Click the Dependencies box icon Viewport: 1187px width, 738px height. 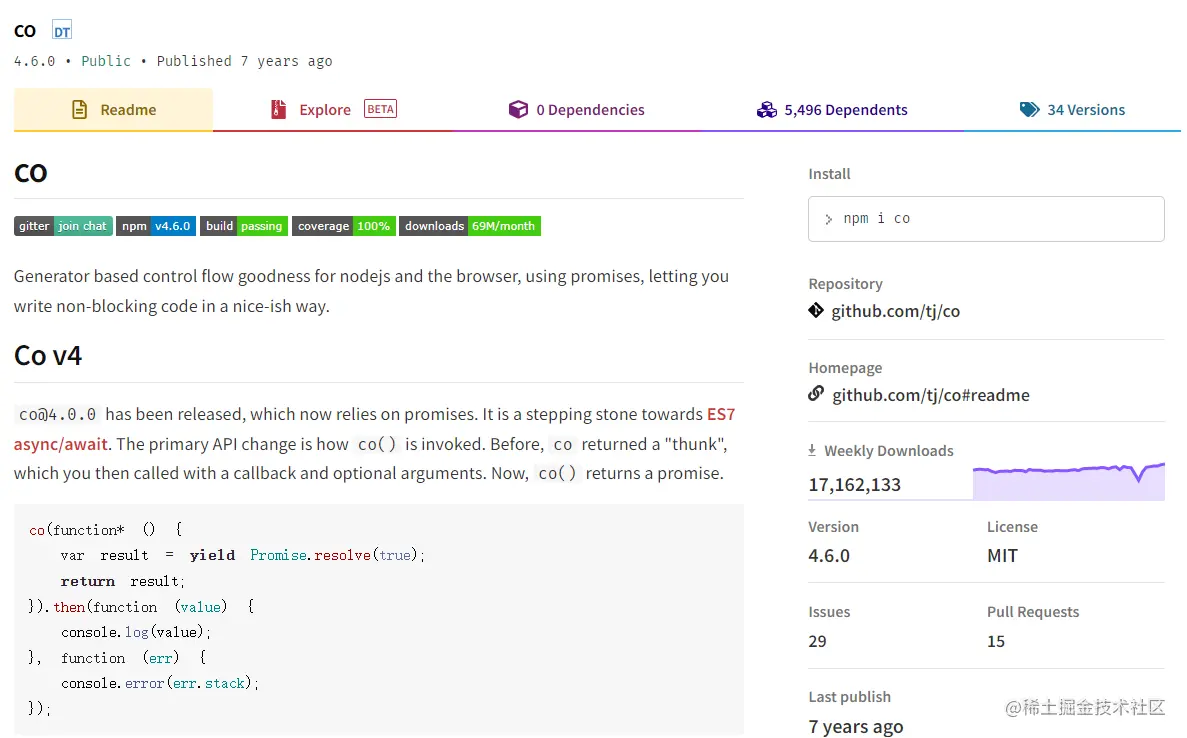(518, 110)
